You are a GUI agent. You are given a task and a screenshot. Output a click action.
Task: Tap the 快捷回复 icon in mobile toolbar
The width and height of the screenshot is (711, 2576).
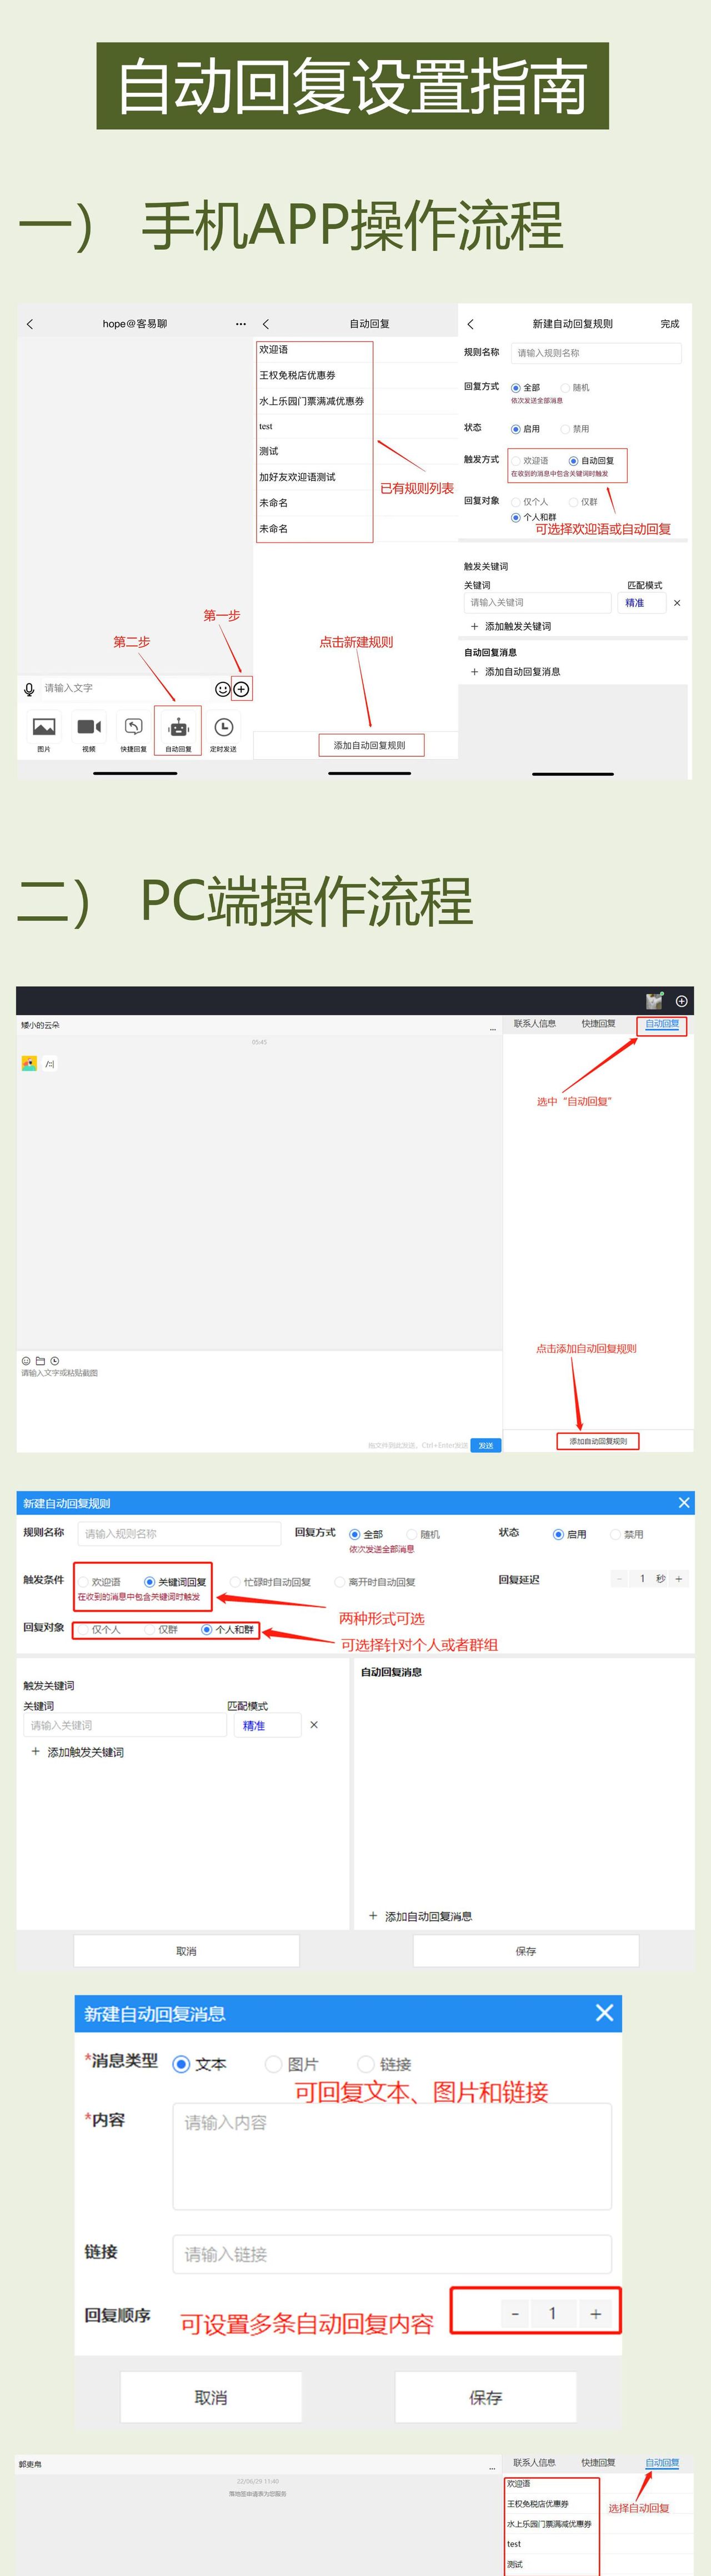point(133,727)
